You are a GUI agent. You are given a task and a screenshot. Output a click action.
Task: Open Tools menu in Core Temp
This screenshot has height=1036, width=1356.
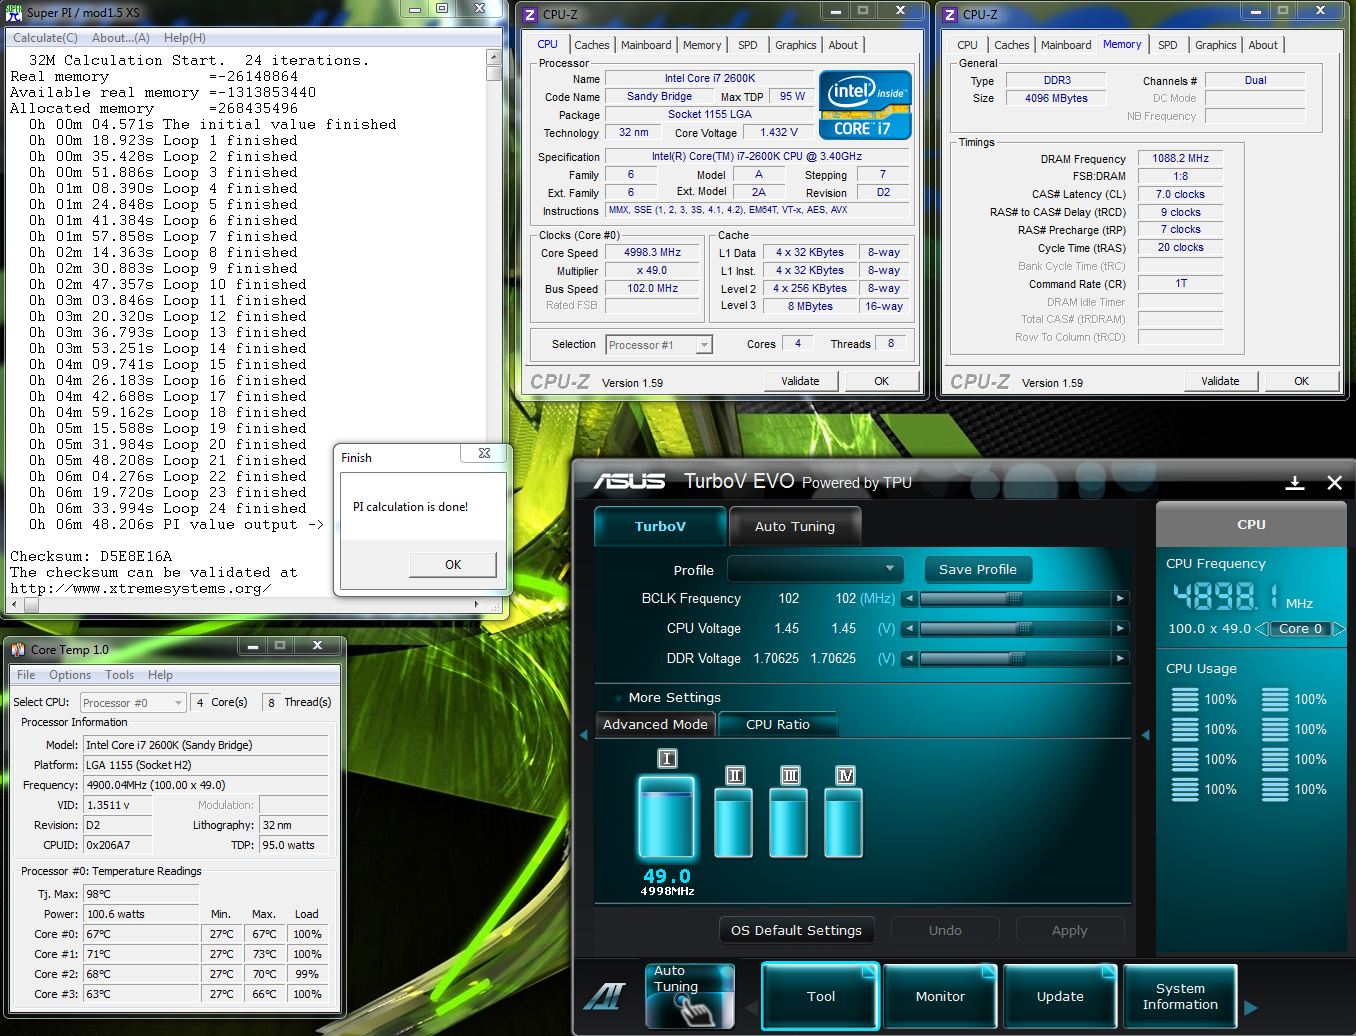coord(119,675)
